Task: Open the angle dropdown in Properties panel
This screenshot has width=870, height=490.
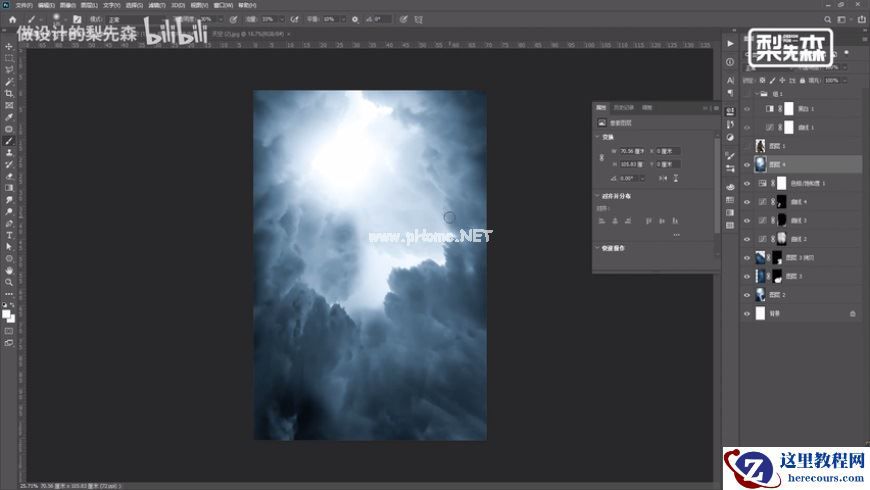Action: tap(643, 178)
